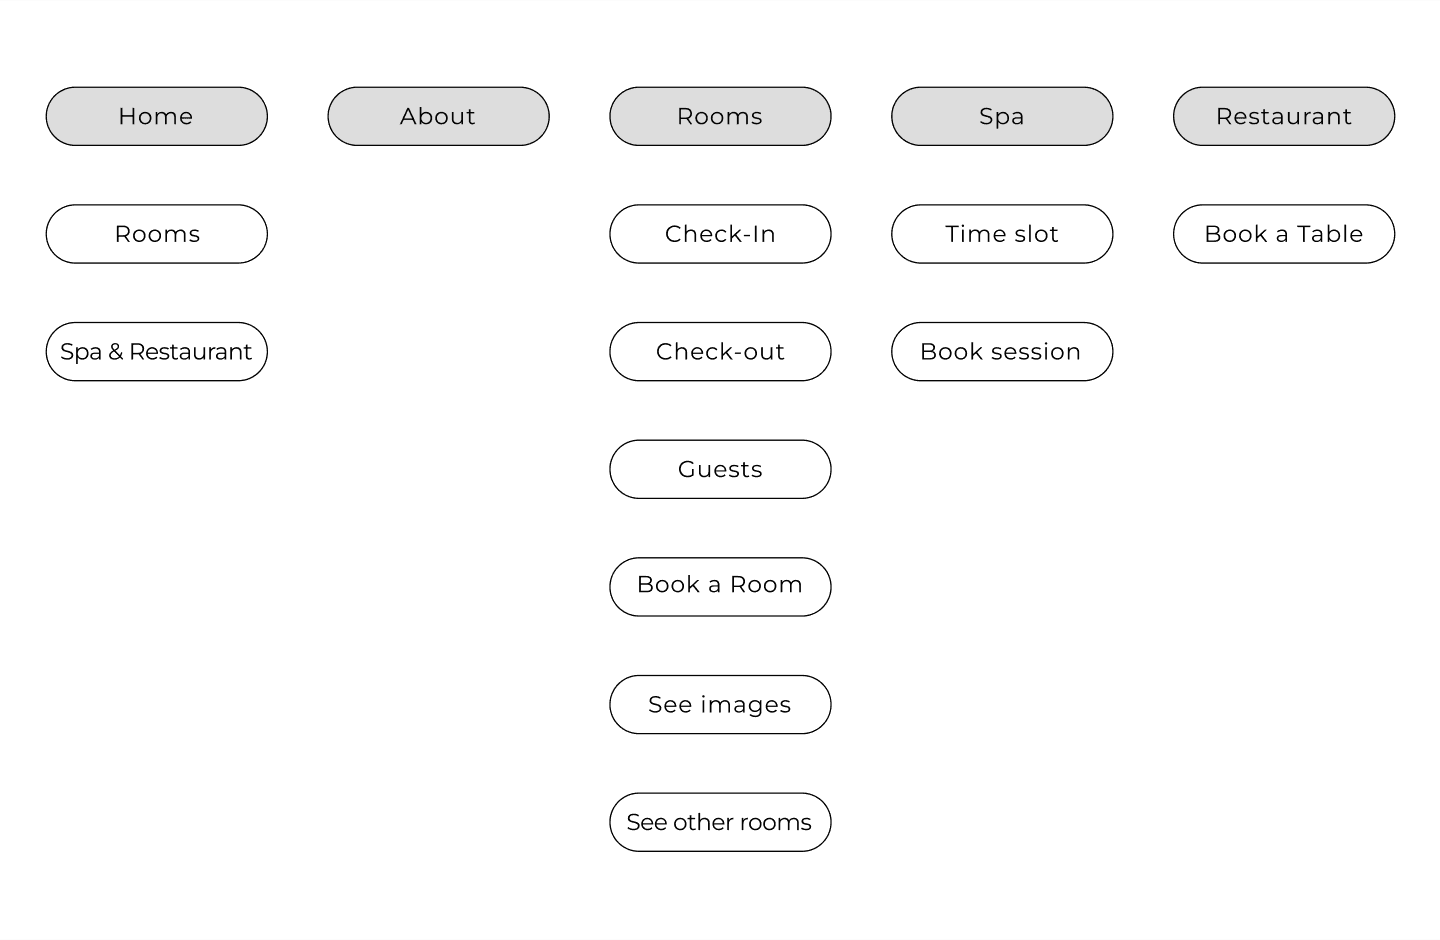Select the About pill at top

(x=438, y=116)
